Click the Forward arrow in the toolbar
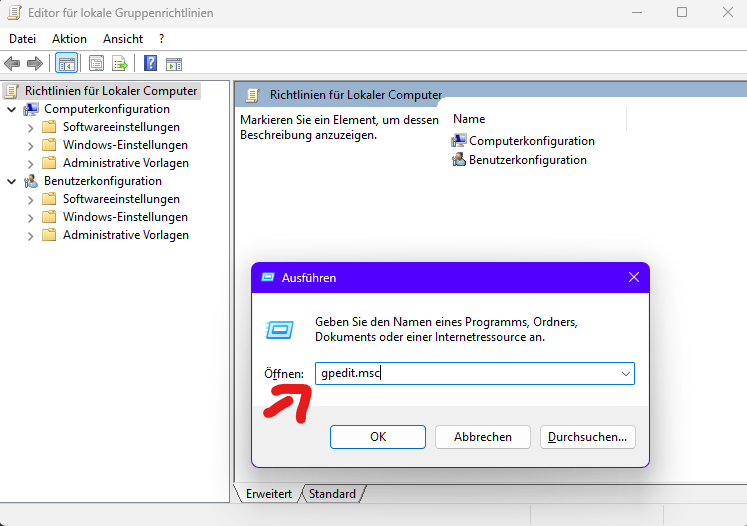This screenshot has width=747, height=526. [x=35, y=64]
